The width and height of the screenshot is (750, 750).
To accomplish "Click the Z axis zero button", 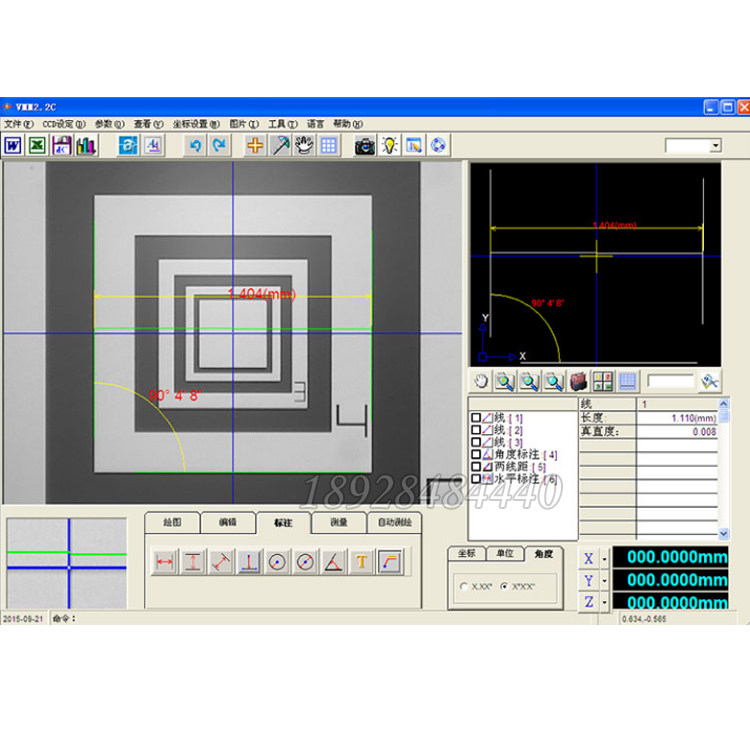I will pos(589,602).
